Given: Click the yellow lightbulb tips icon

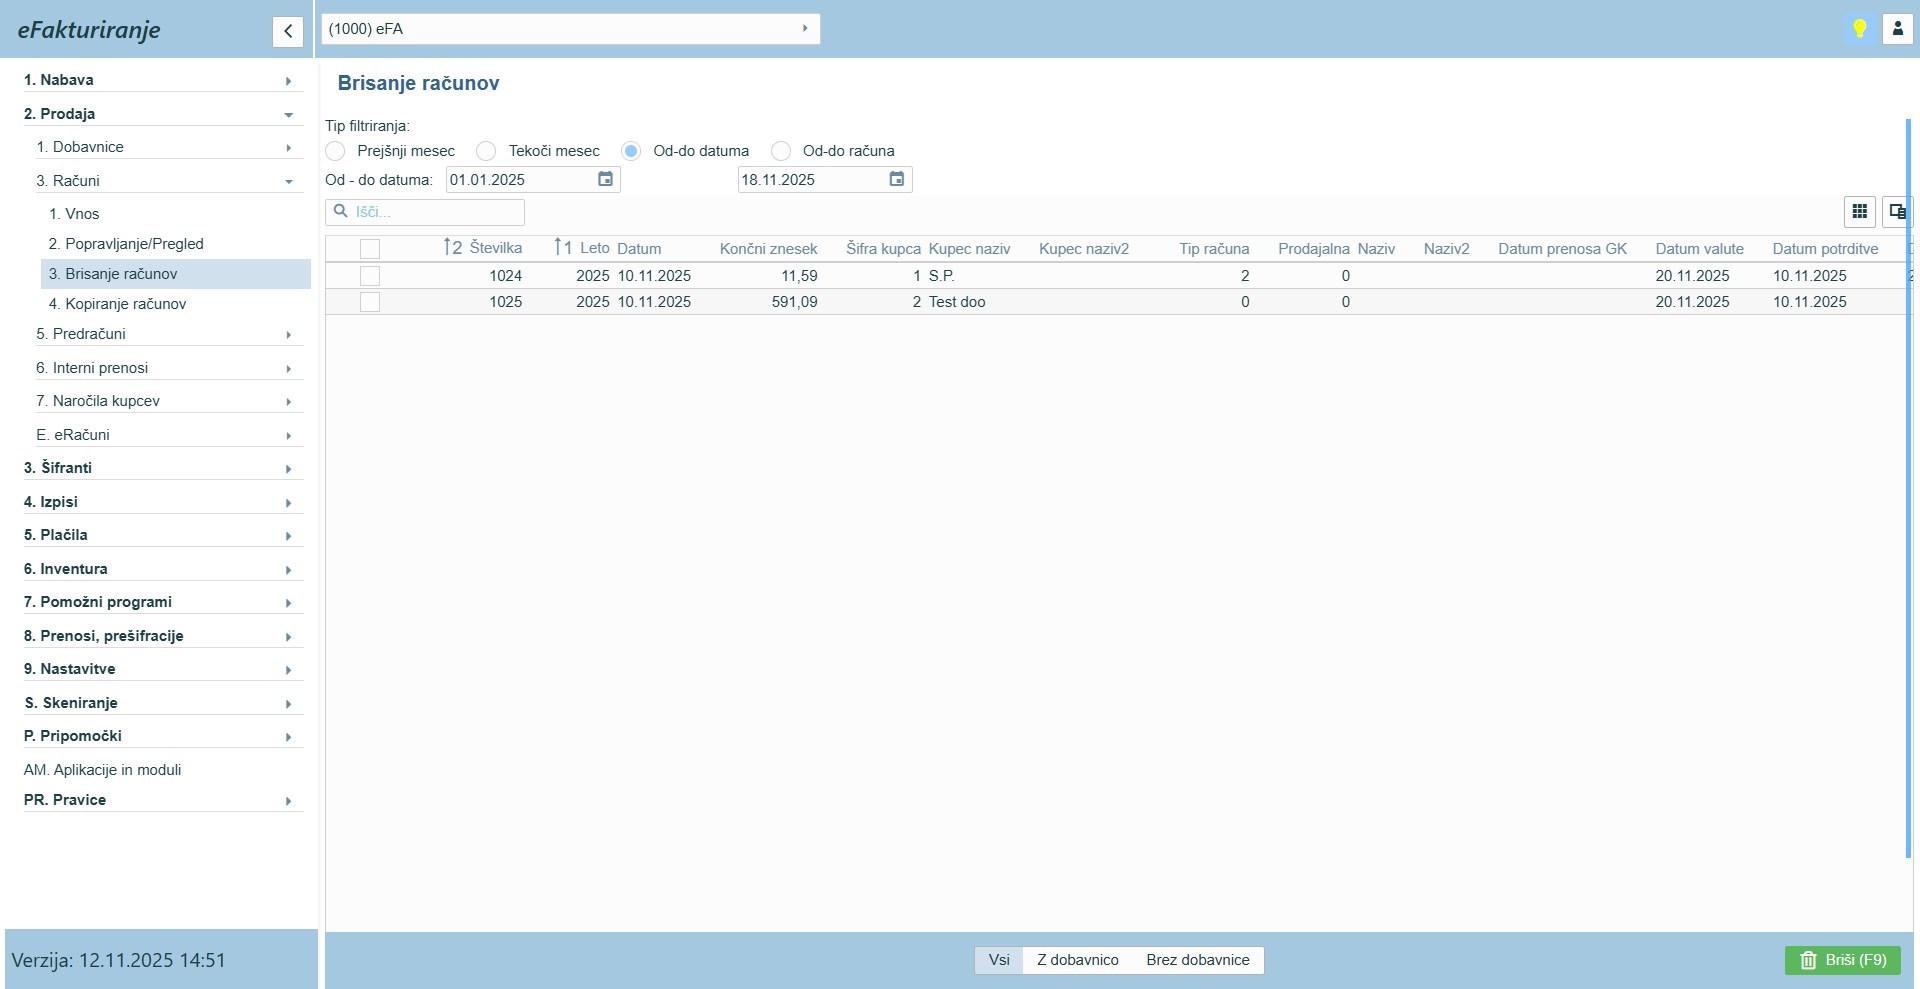Looking at the screenshot, I should pyautogui.click(x=1859, y=29).
